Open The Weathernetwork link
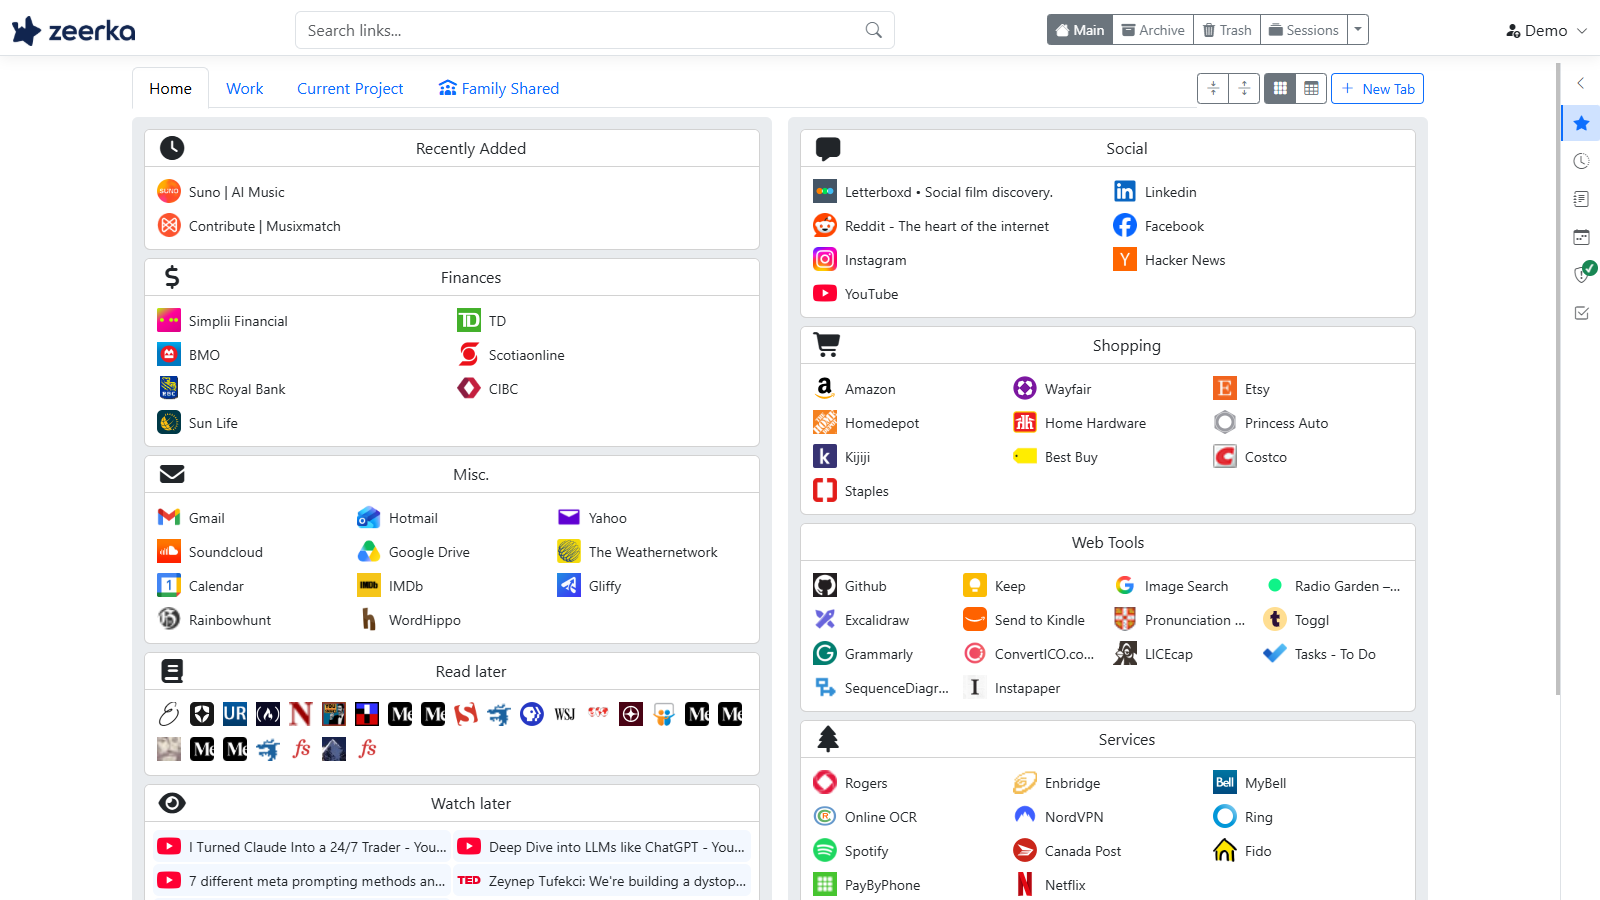 coord(653,552)
